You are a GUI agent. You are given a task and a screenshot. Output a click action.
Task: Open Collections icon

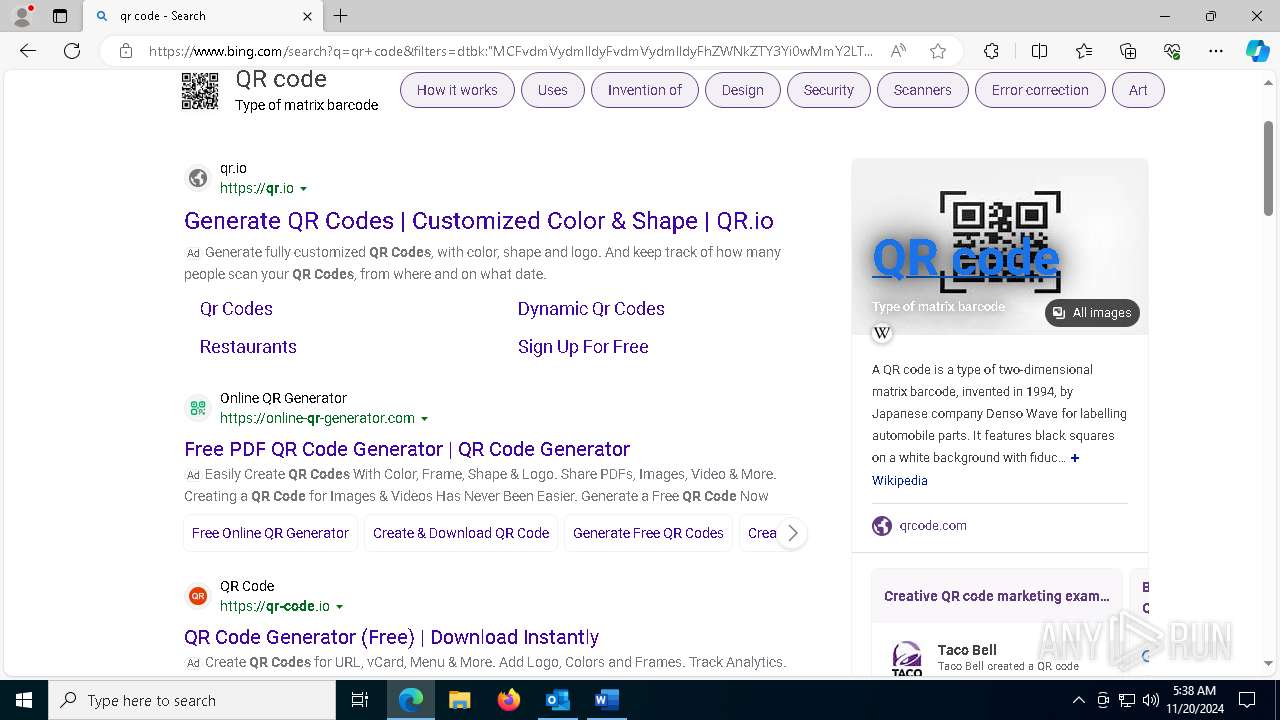[1128, 51]
